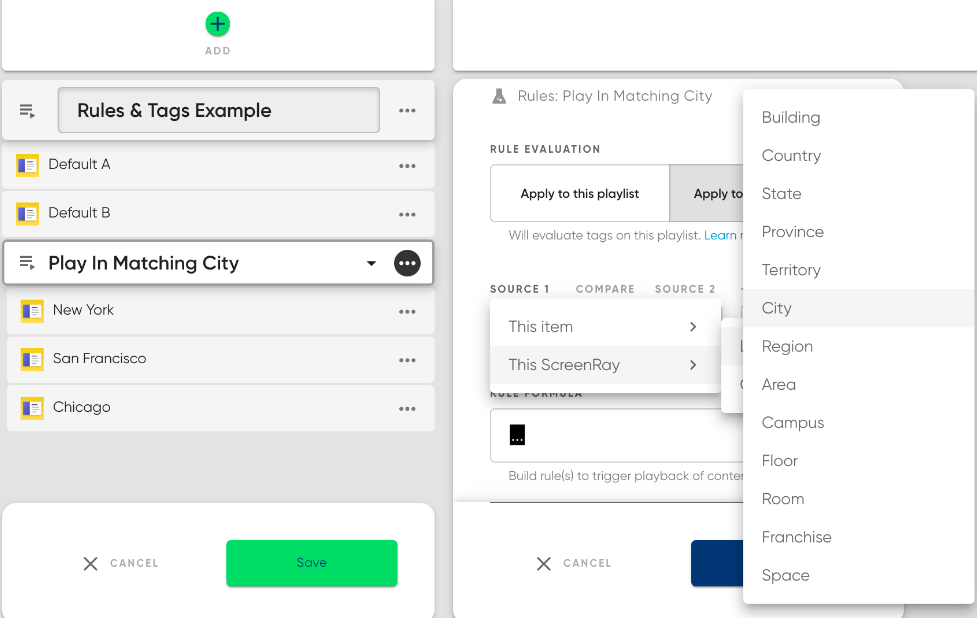977x618 pixels.
Task: Click the X icon of the left Cancel
Action: 90,563
